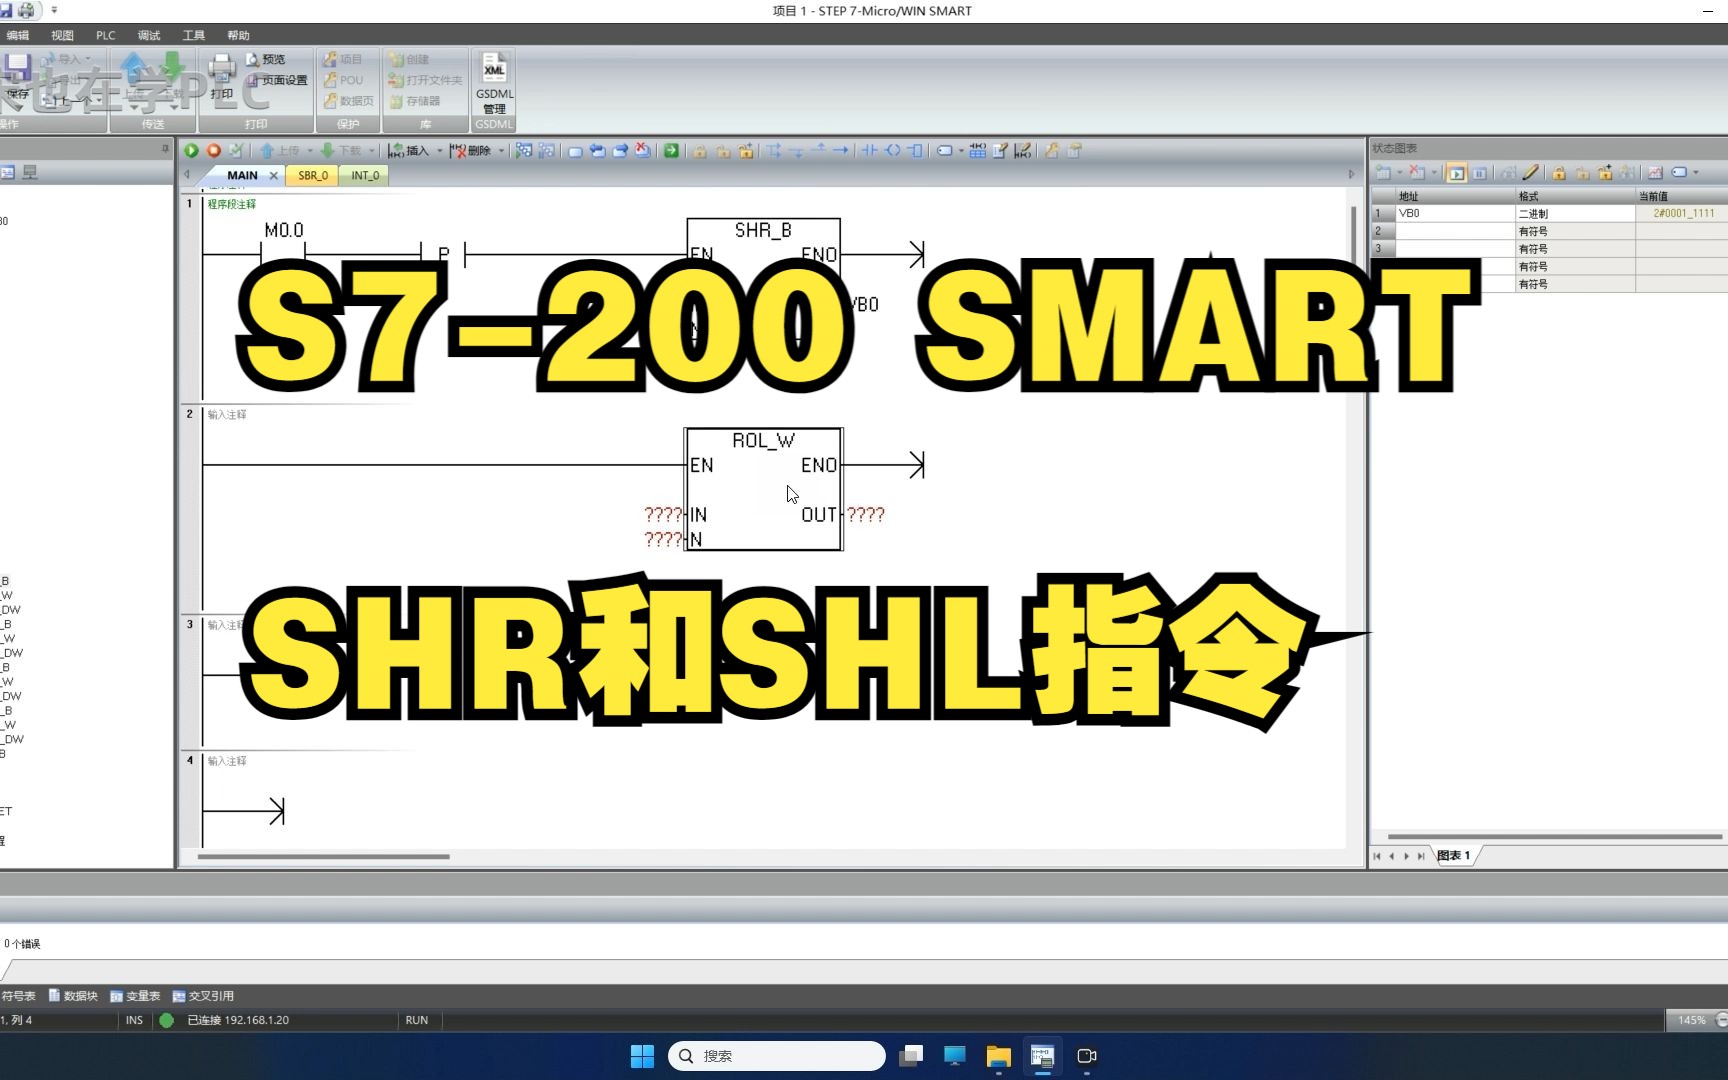The height and width of the screenshot is (1080, 1728).
Task: Toggle POU comments display icon
Action: pyautogui.click(x=1000, y=150)
